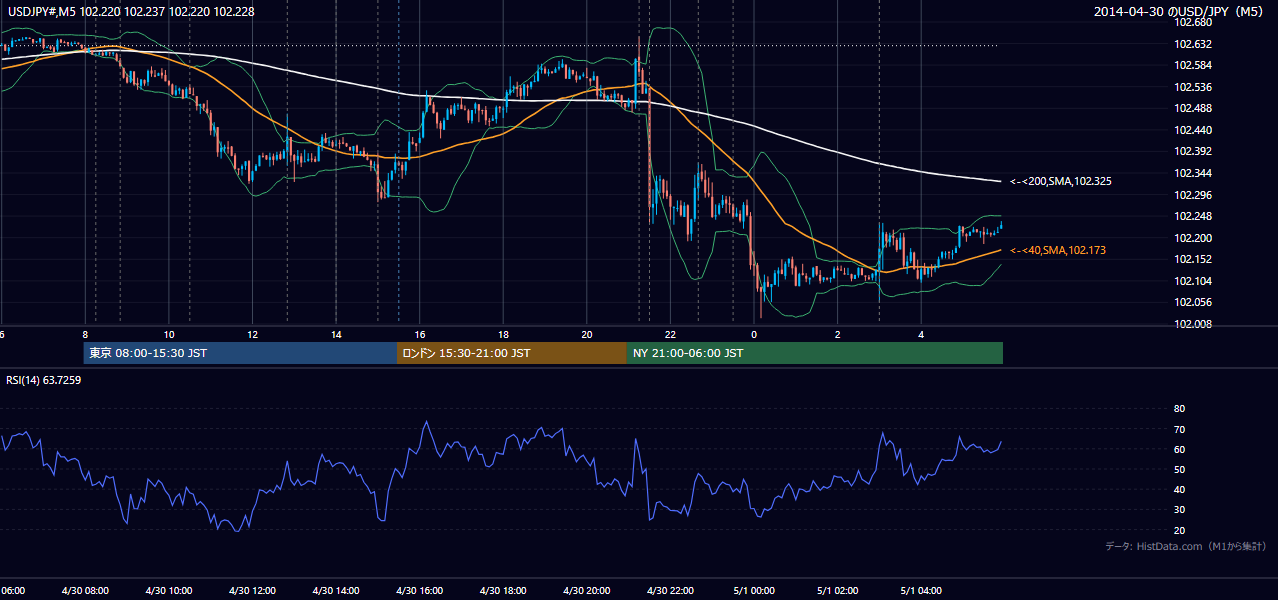The height and width of the screenshot is (600, 1278).
Task: Click price level 102.488 on the axis
Action: (x=1192, y=108)
